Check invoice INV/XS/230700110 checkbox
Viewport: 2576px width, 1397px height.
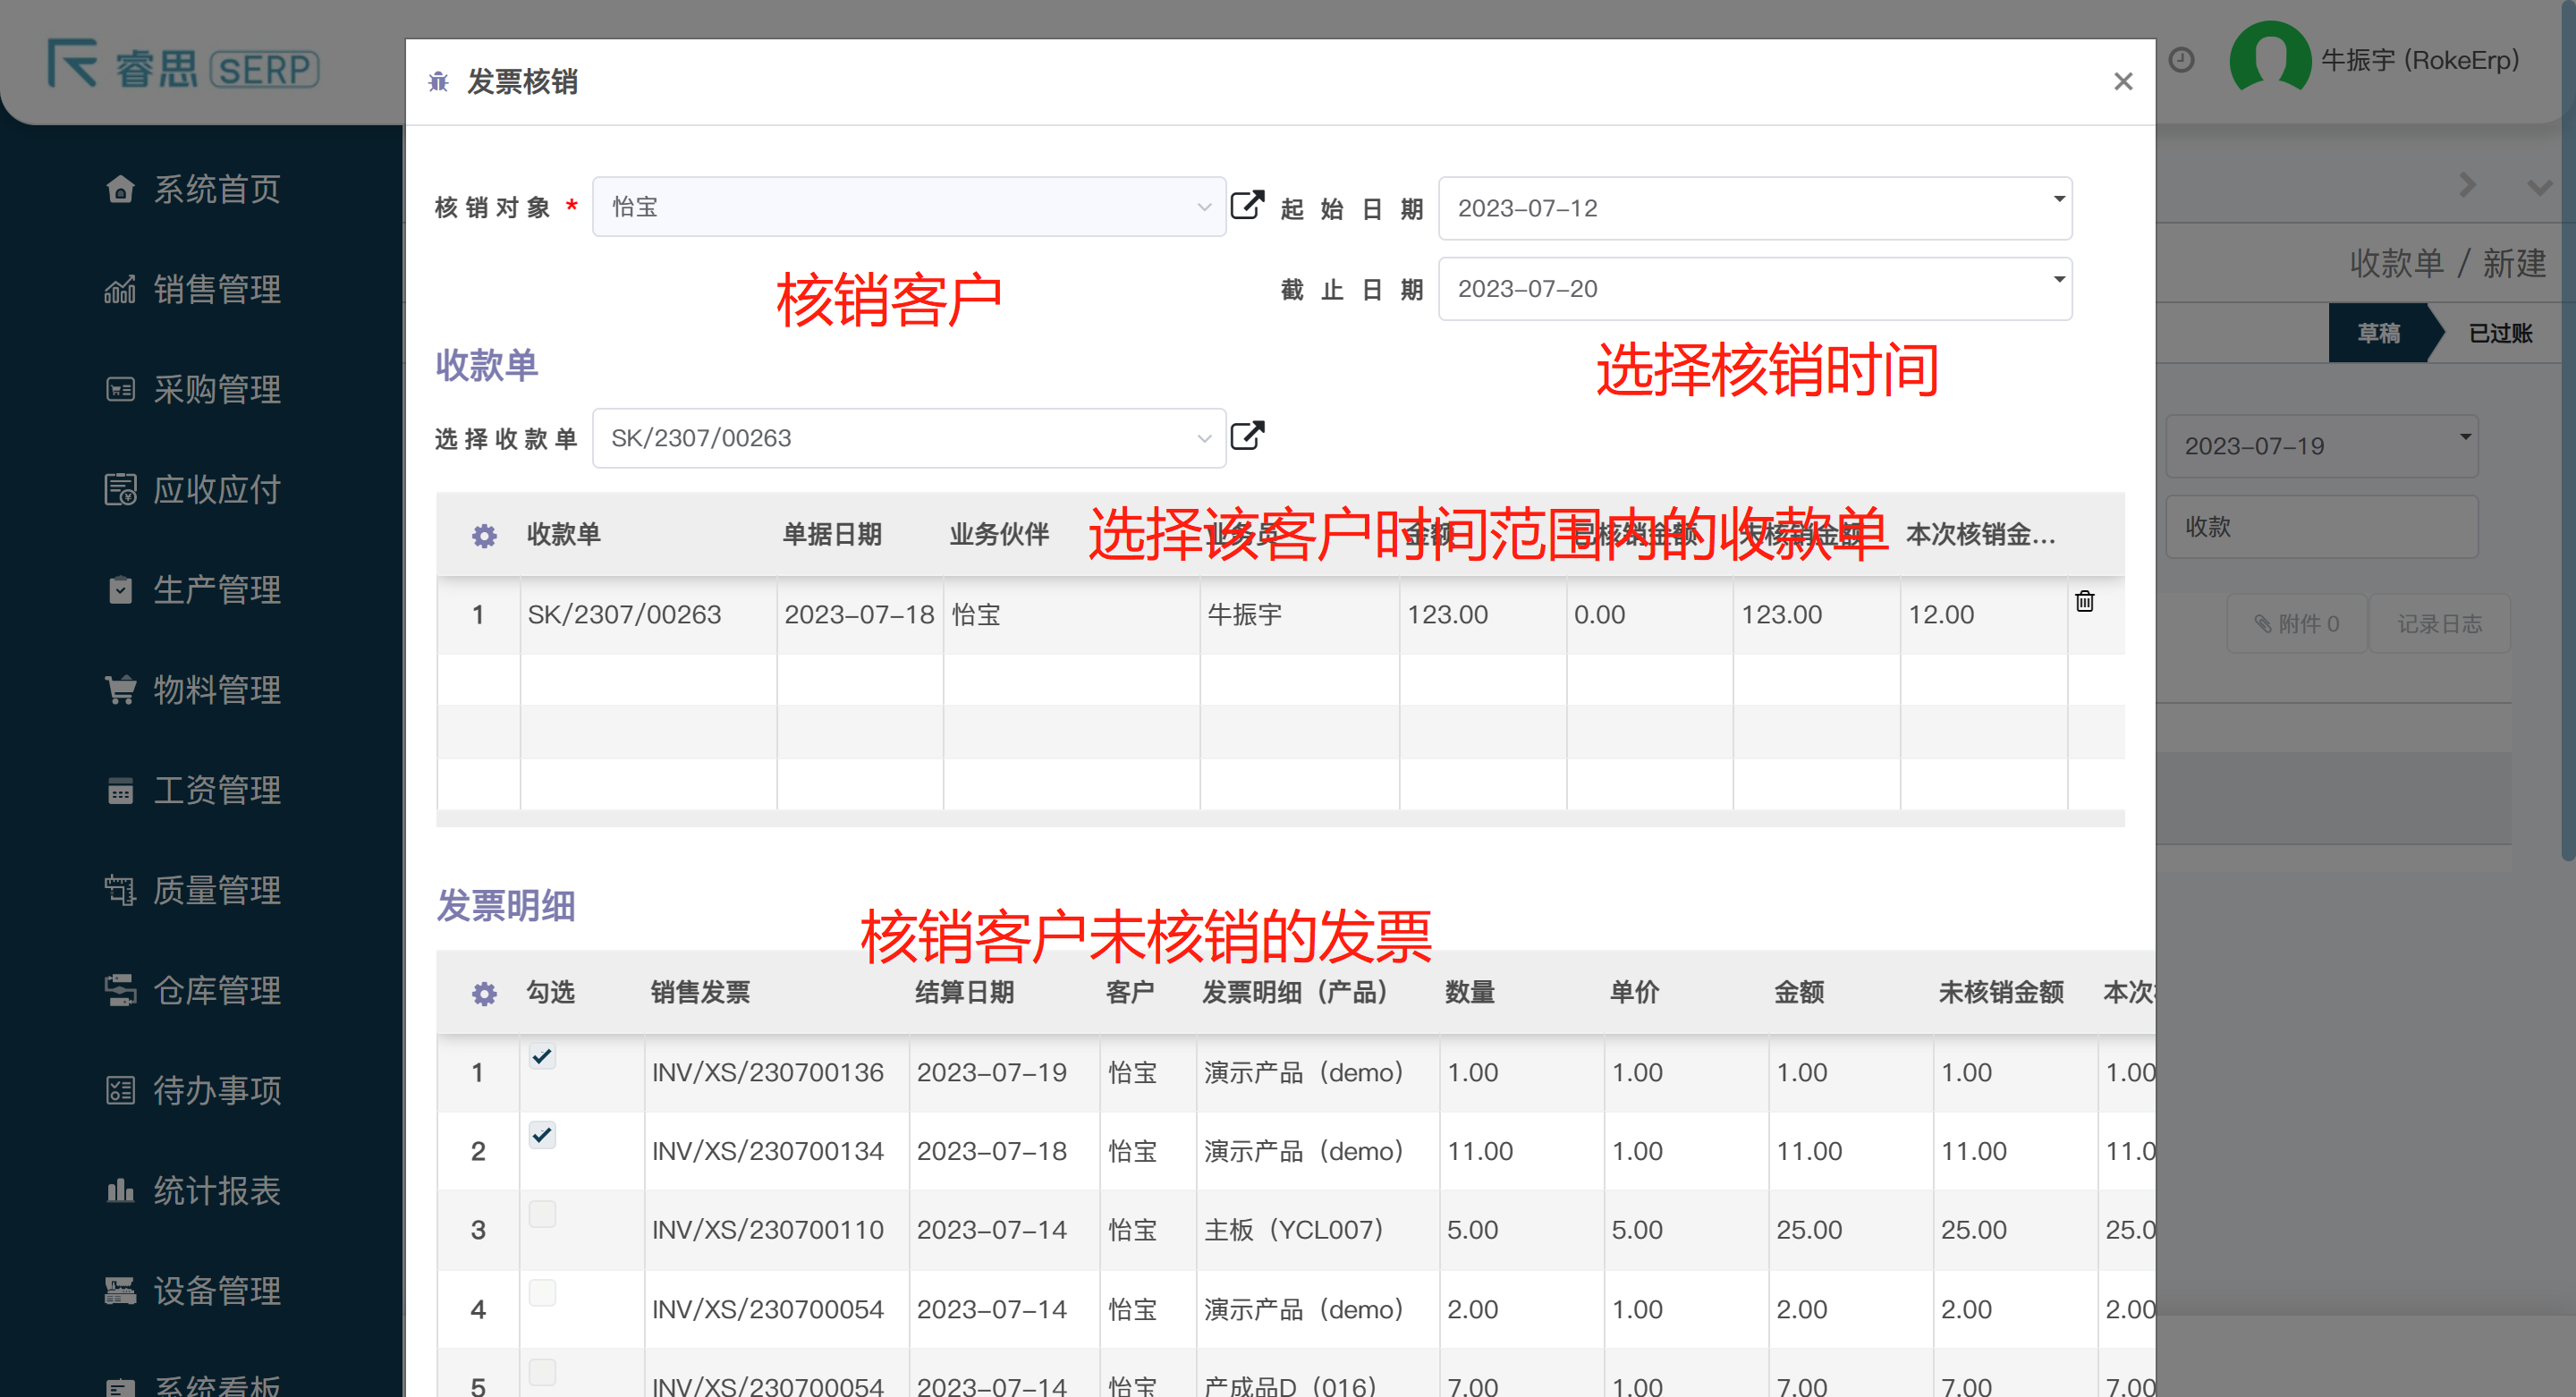click(542, 1214)
